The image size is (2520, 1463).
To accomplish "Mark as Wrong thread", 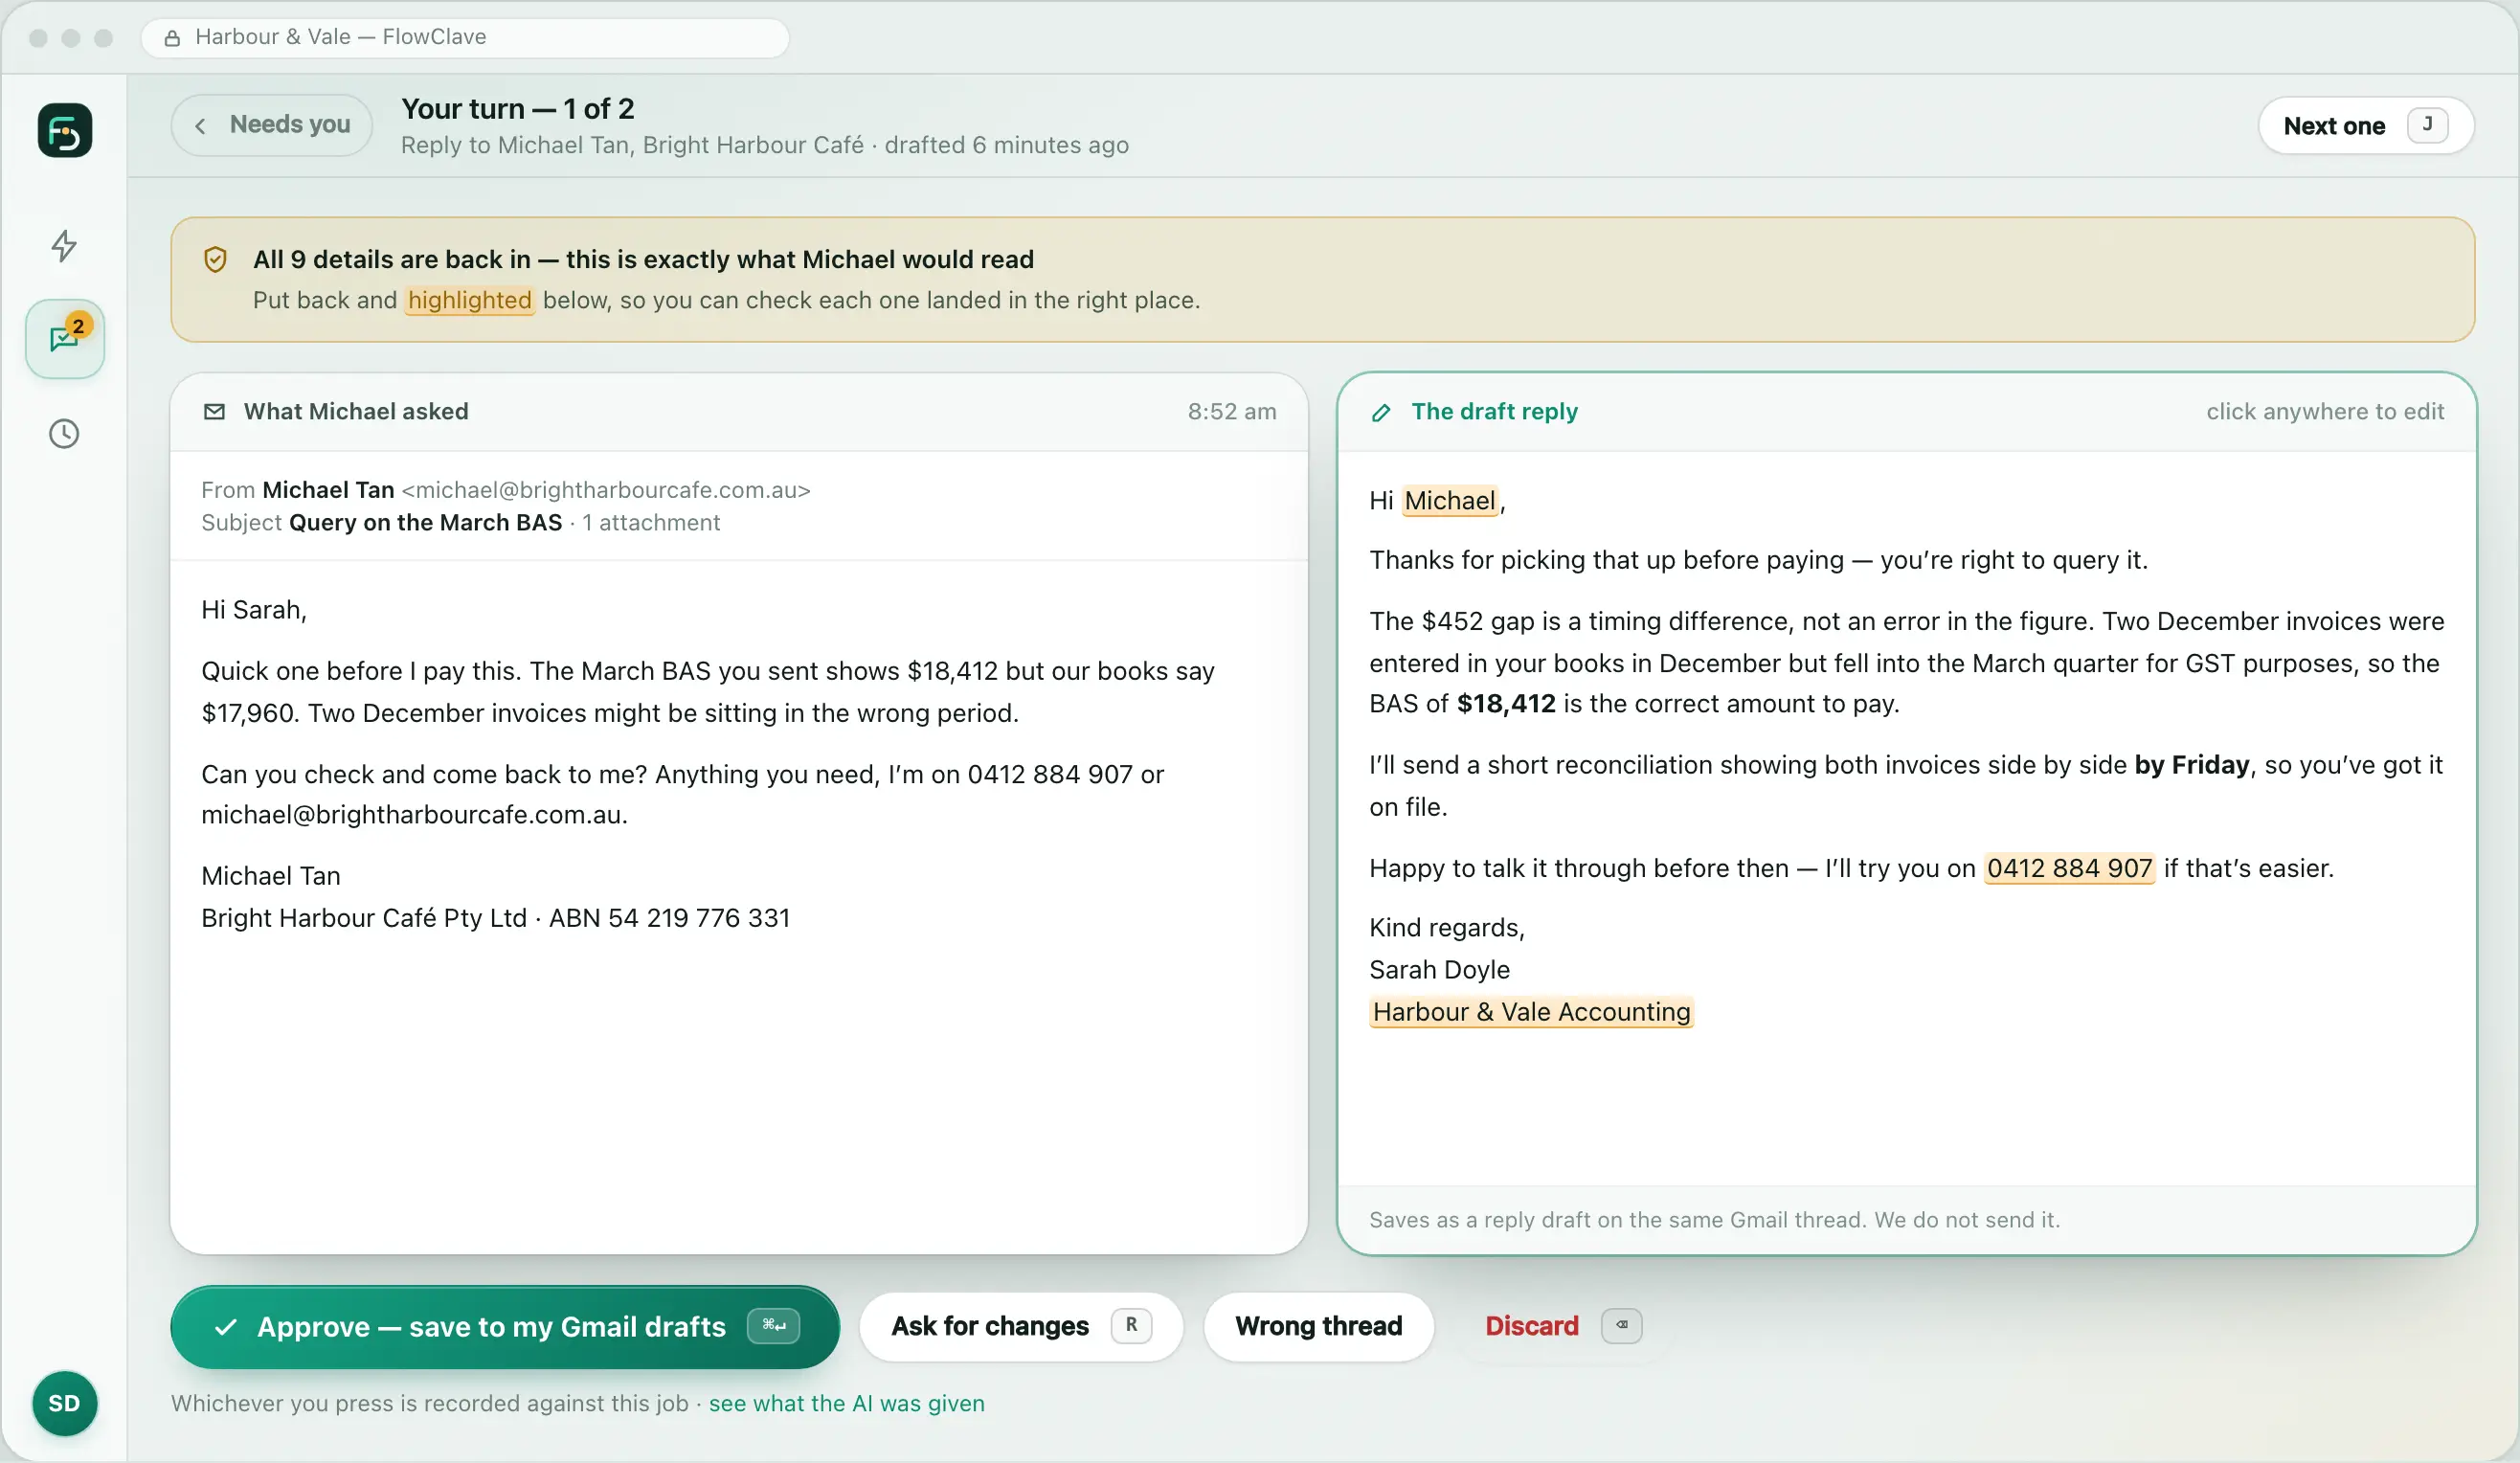I will (x=1318, y=1326).
